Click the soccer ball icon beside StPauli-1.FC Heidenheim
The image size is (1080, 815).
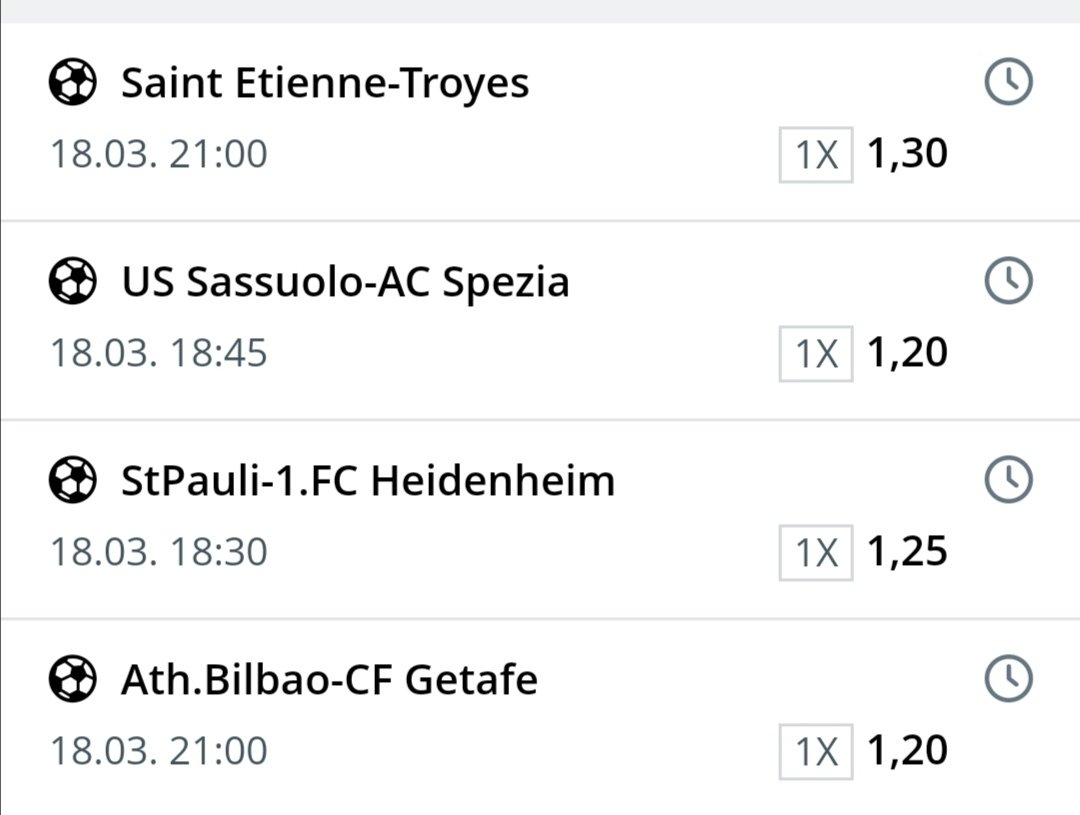tap(72, 481)
